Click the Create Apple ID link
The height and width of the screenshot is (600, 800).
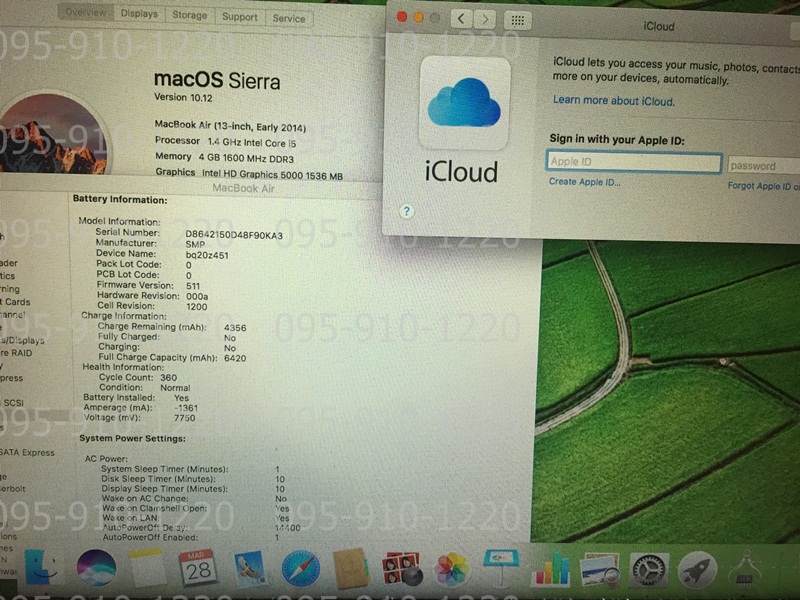[585, 182]
